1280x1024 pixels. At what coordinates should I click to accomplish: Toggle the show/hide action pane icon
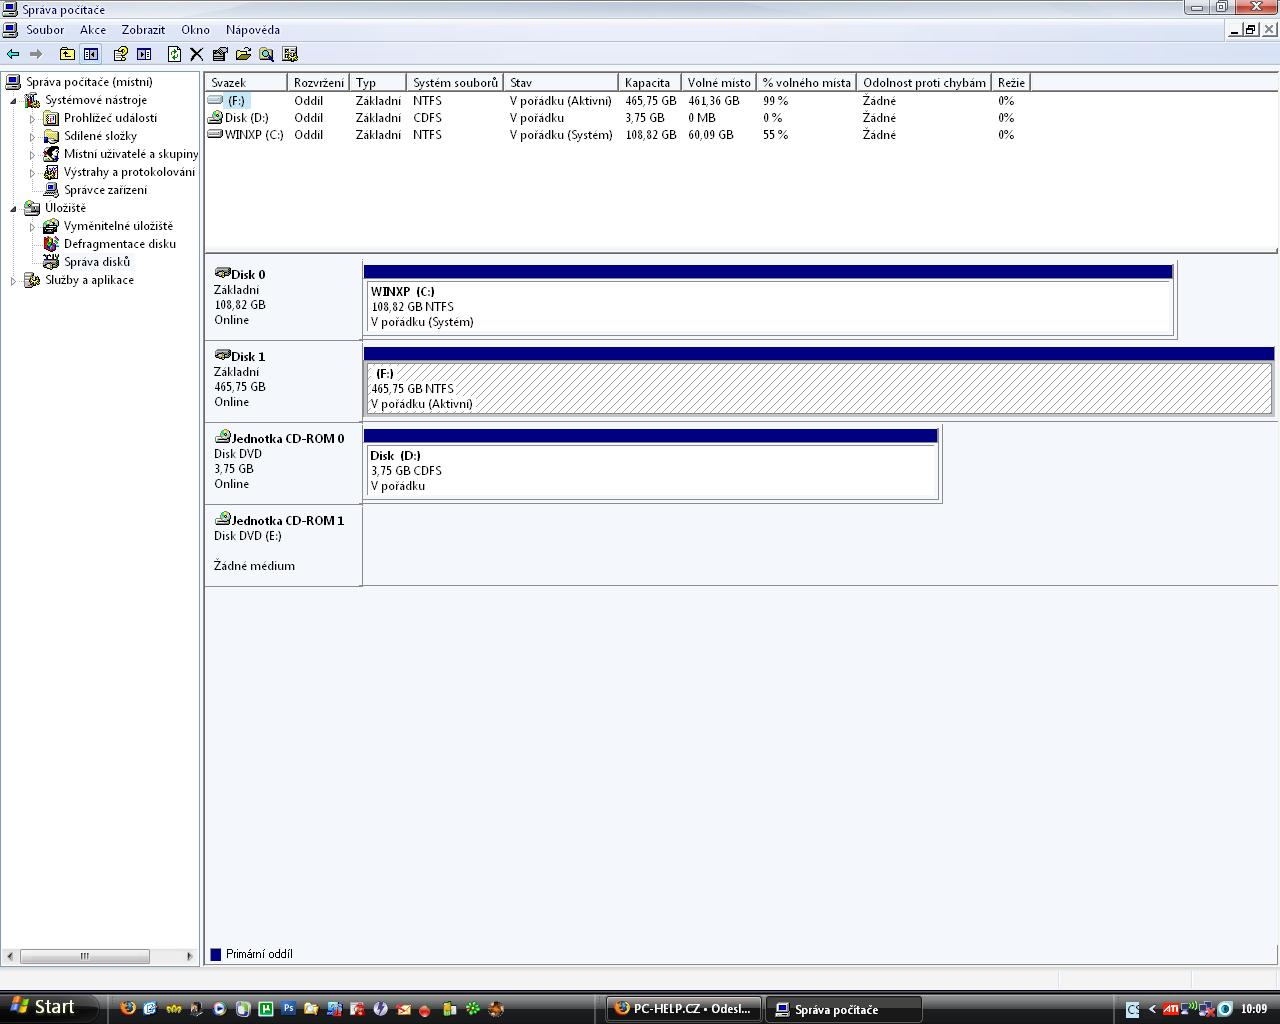[144, 54]
